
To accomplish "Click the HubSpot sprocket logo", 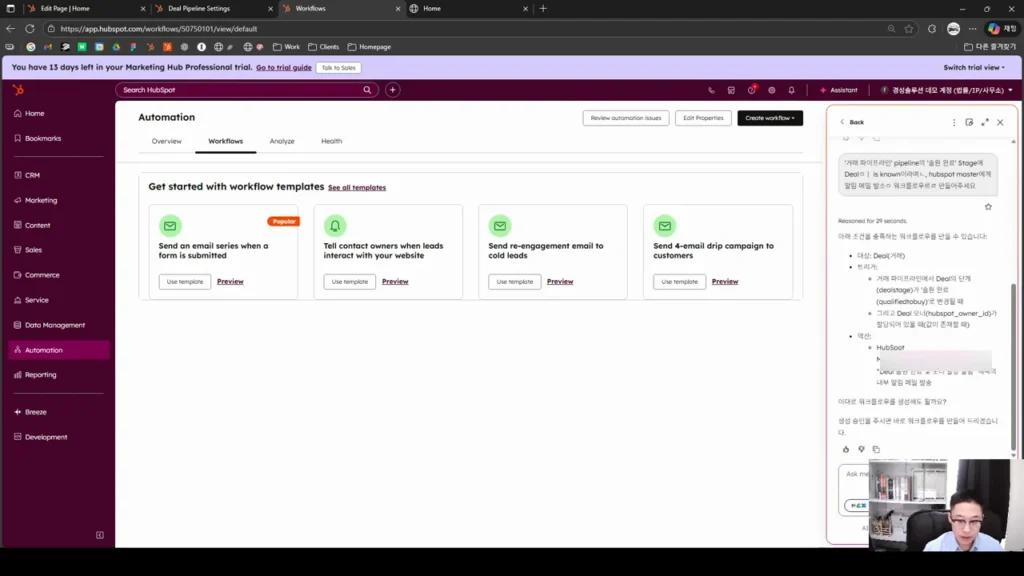I will tap(18, 90).
